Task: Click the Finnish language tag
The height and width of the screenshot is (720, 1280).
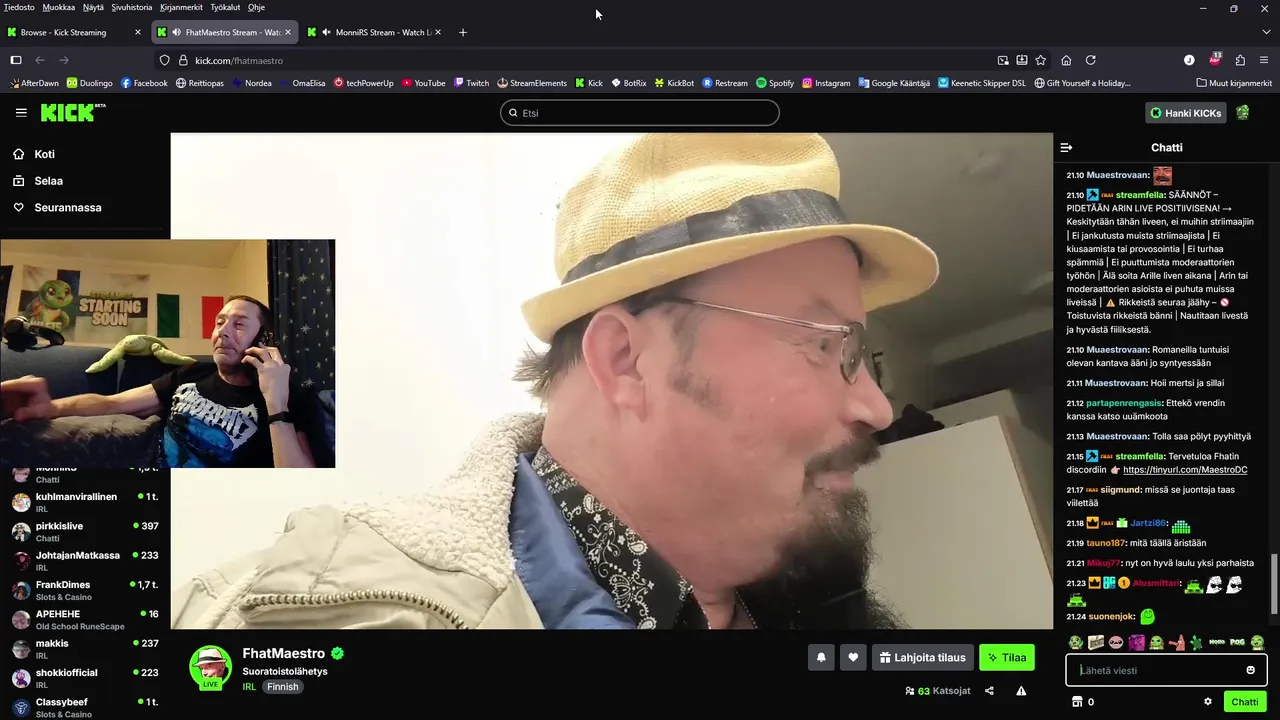Action: tap(282, 687)
